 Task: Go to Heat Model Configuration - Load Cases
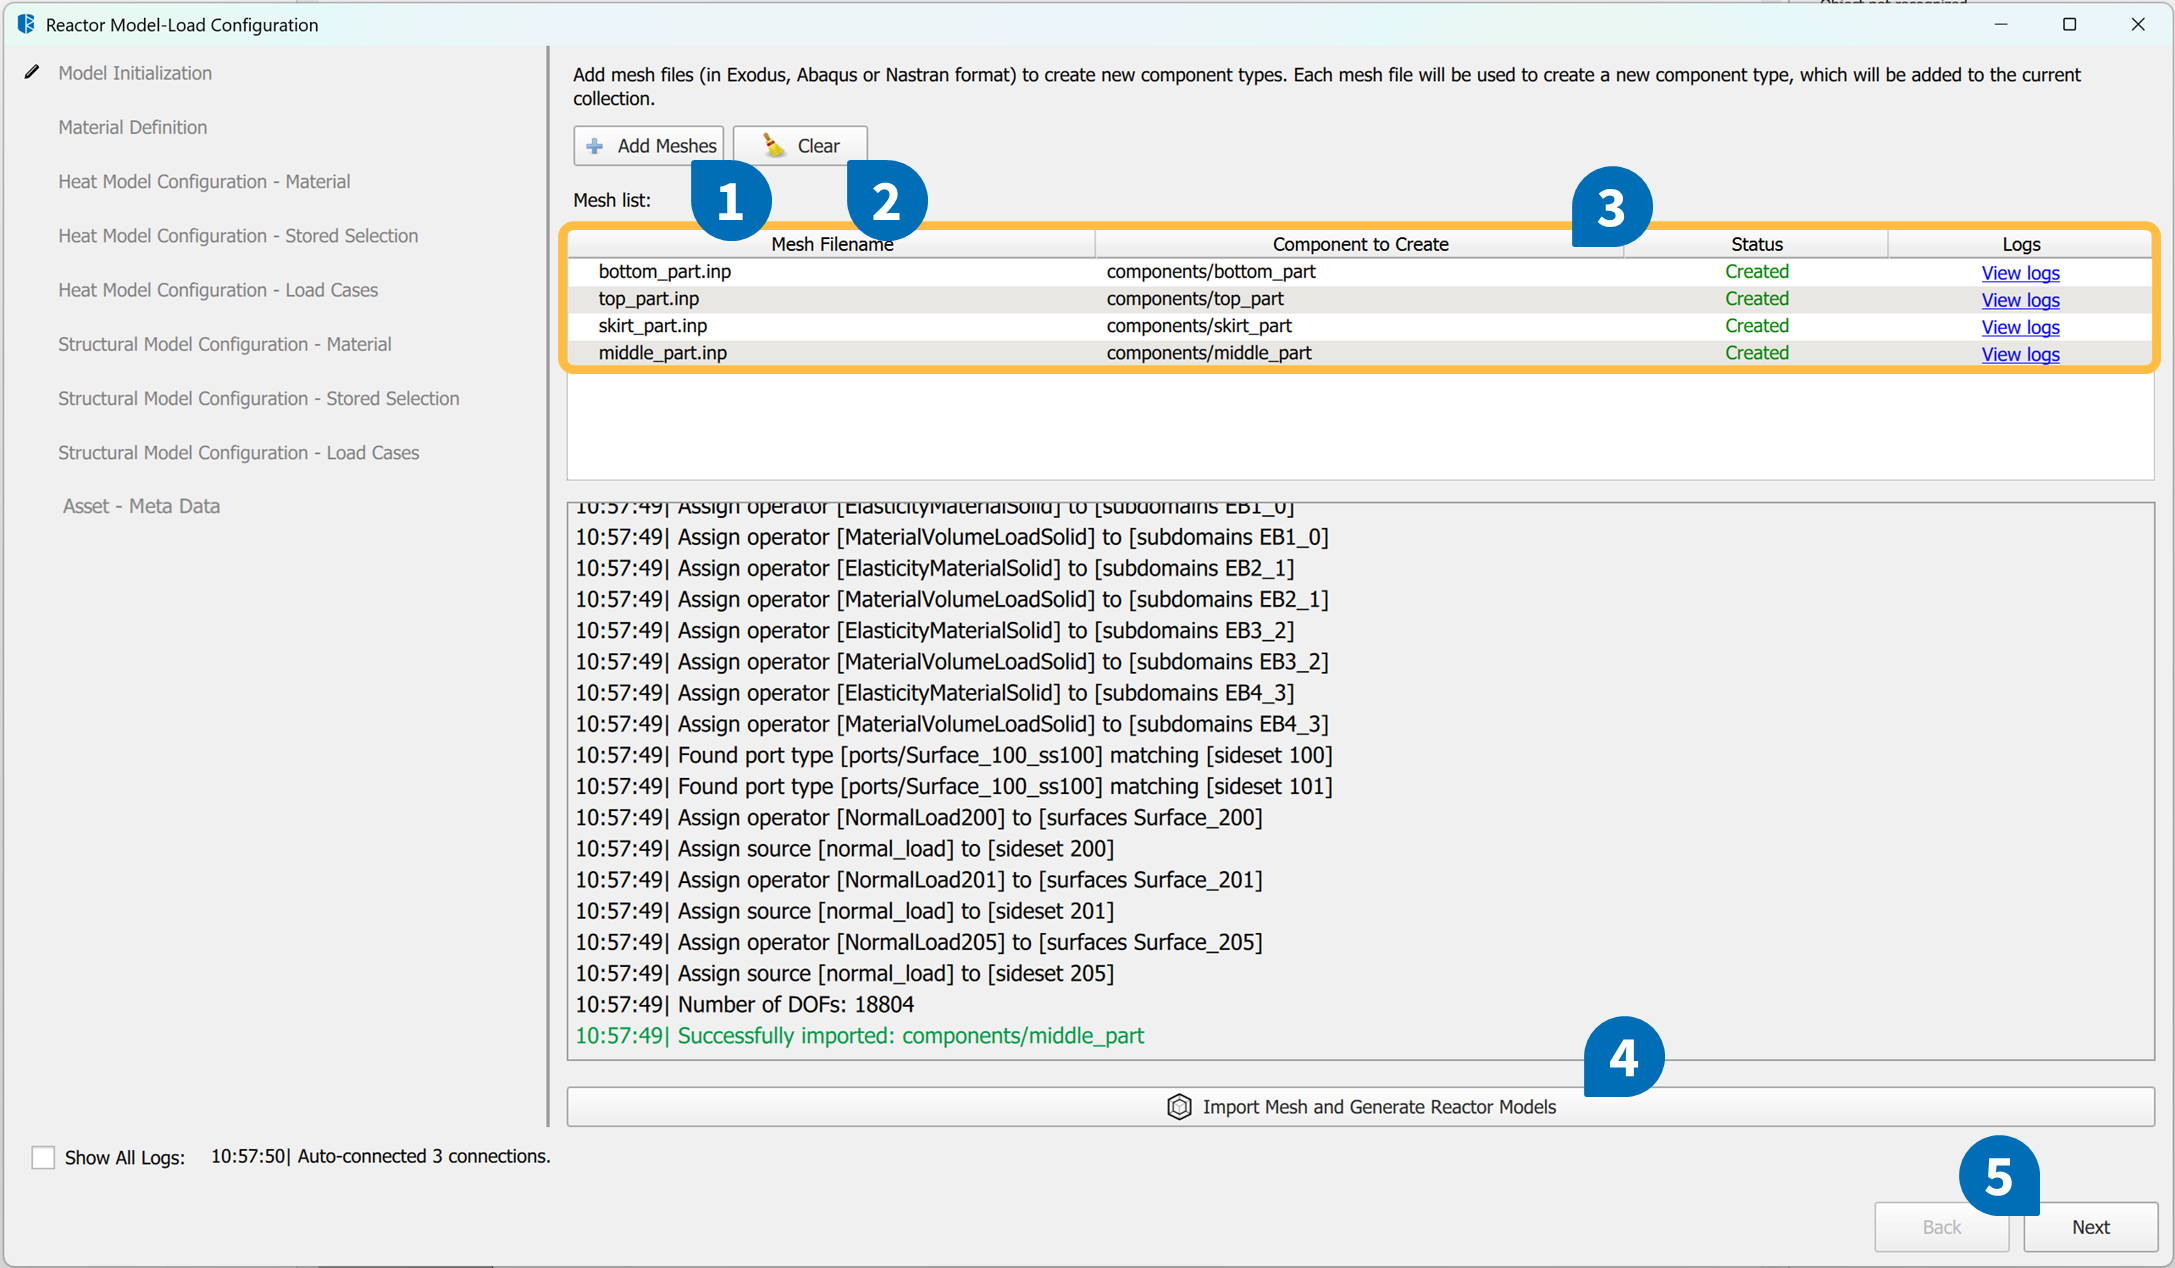[x=218, y=290]
